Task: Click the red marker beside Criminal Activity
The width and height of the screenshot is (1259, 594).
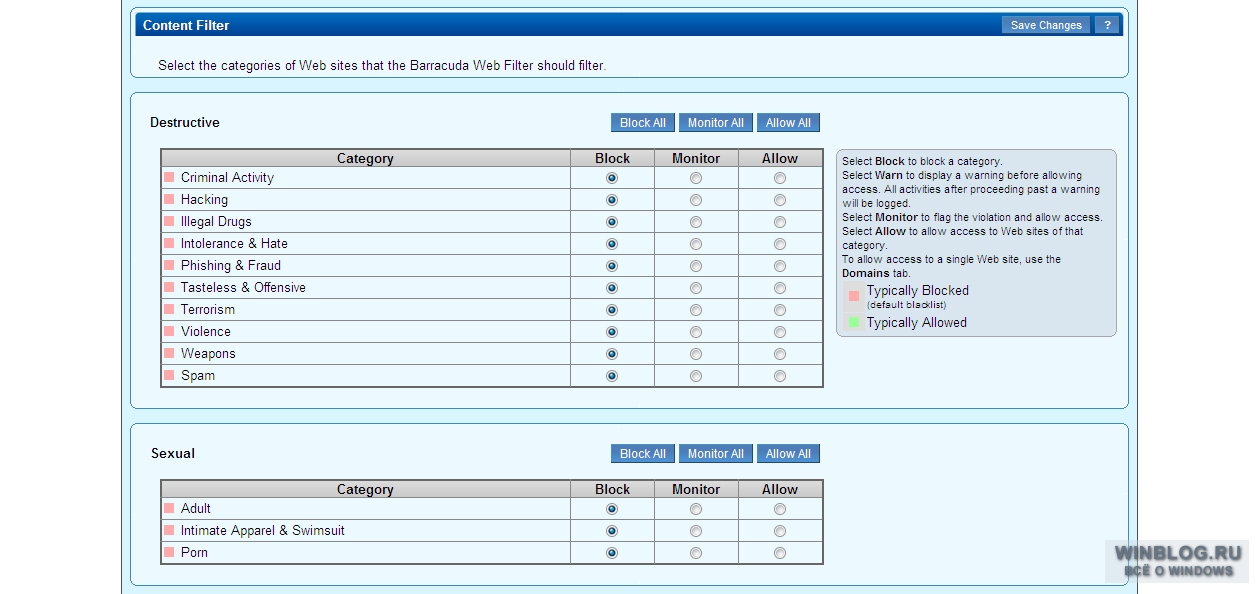Action: point(169,178)
